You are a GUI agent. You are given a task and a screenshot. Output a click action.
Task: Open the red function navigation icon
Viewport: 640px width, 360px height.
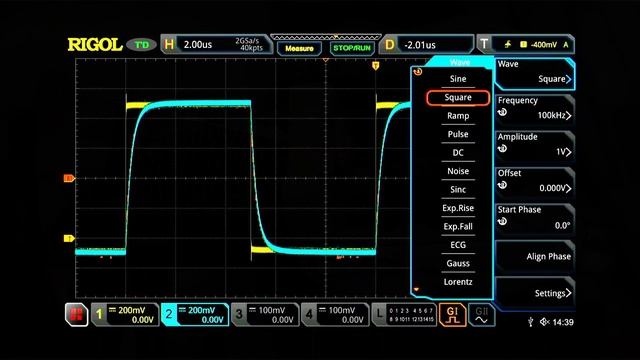coord(76,315)
